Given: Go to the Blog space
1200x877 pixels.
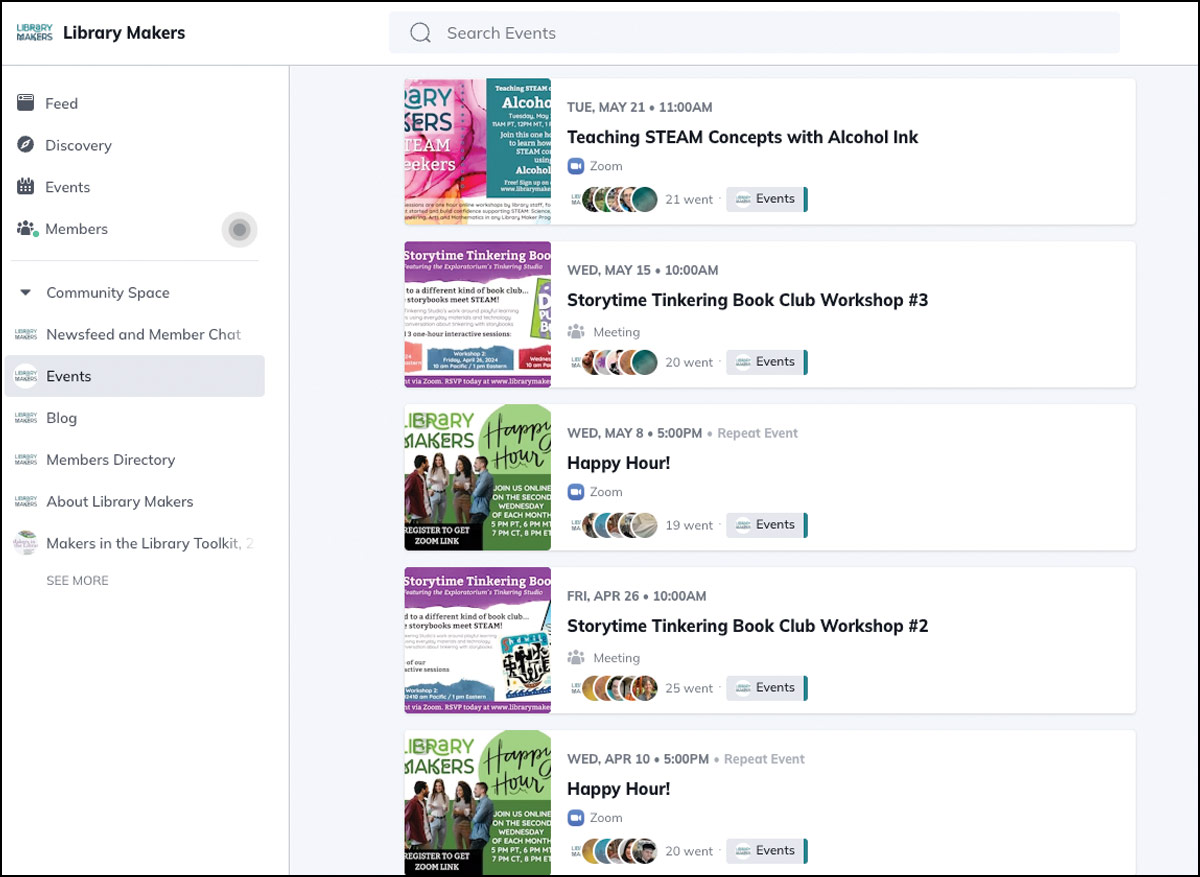Looking at the screenshot, I should (61, 418).
